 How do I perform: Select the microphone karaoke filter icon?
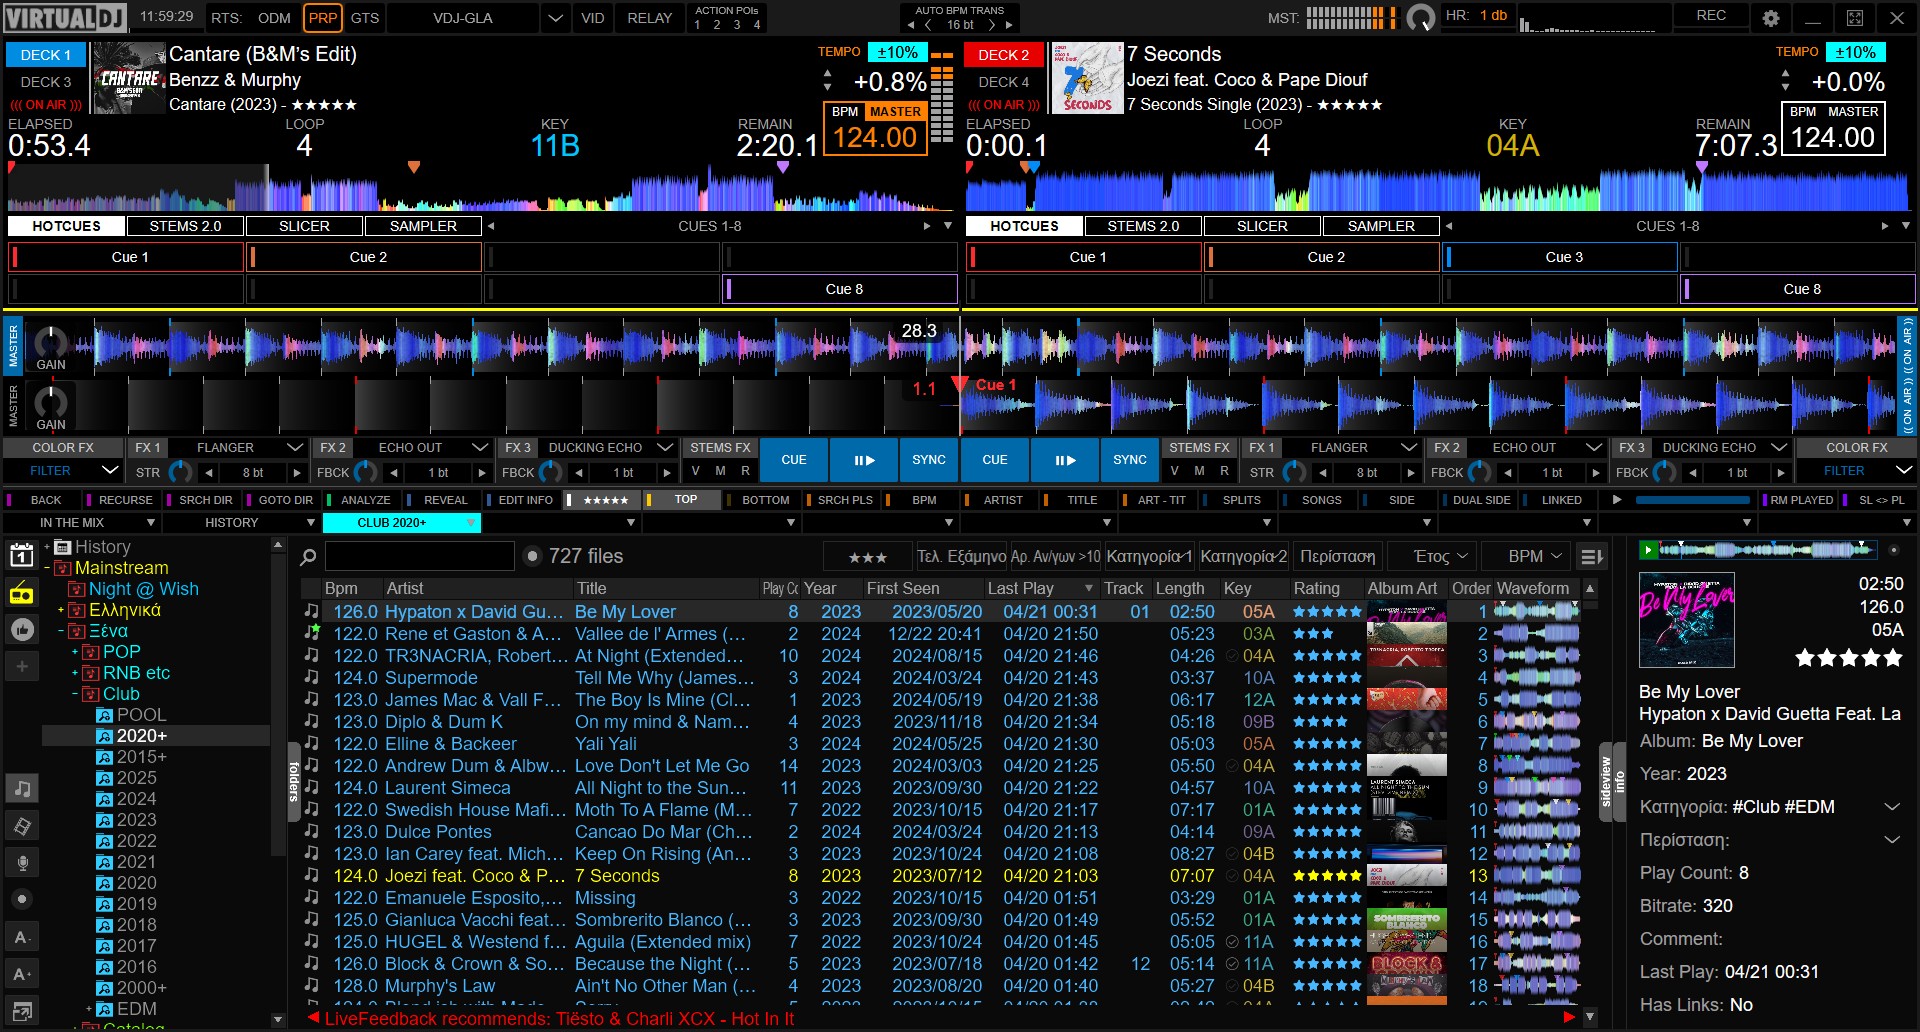pyautogui.click(x=22, y=862)
